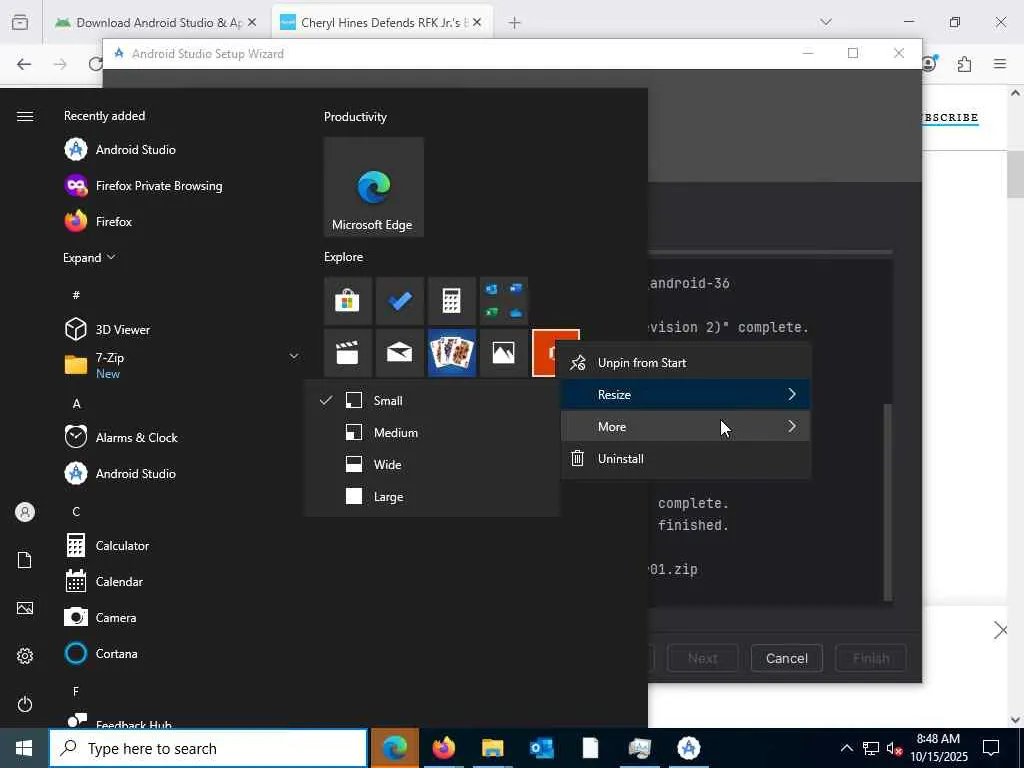Open Microsoft To Do checkmark tile

[400, 301]
